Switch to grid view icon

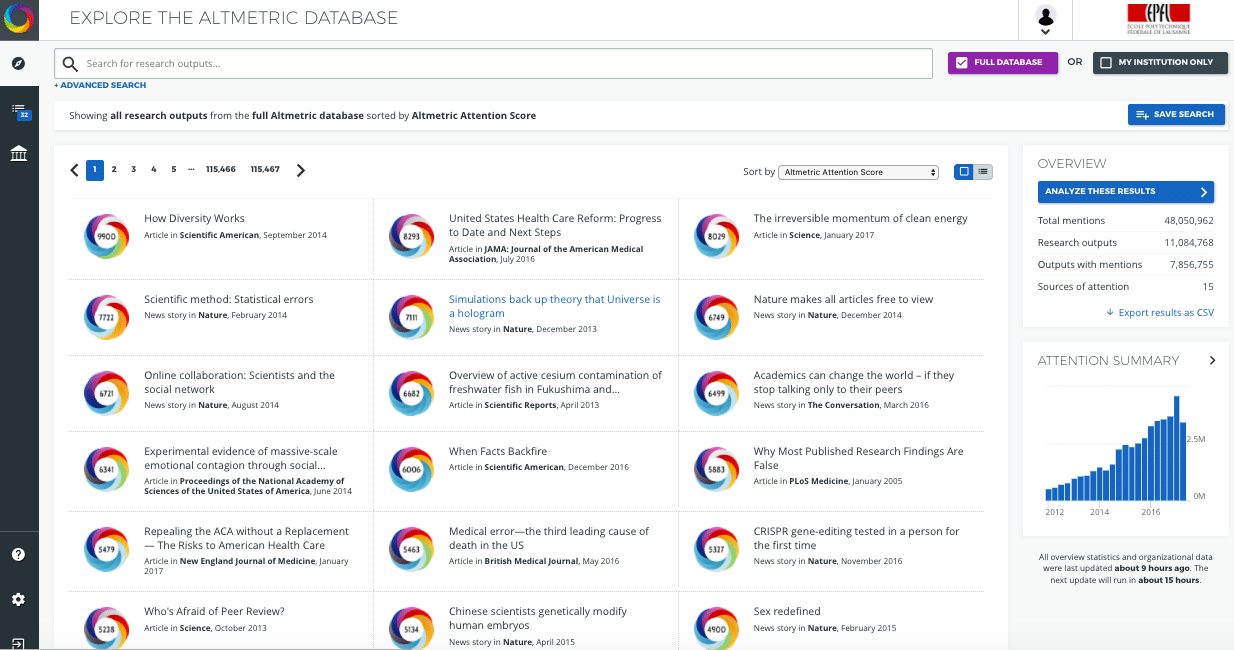[964, 172]
